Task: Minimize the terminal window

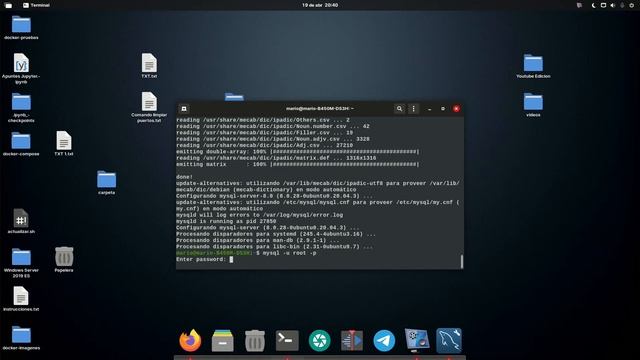Action: click(x=429, y=109)
